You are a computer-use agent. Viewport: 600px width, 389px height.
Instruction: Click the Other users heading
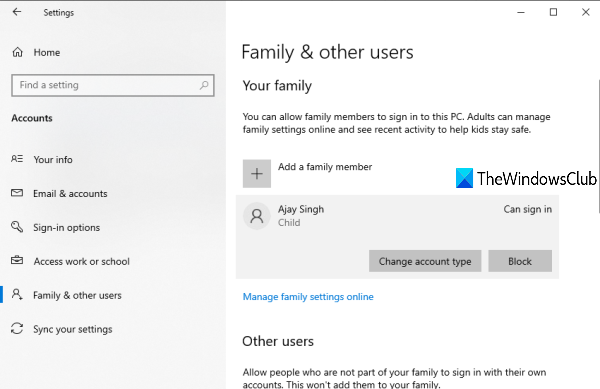click(x=278, y=341)
